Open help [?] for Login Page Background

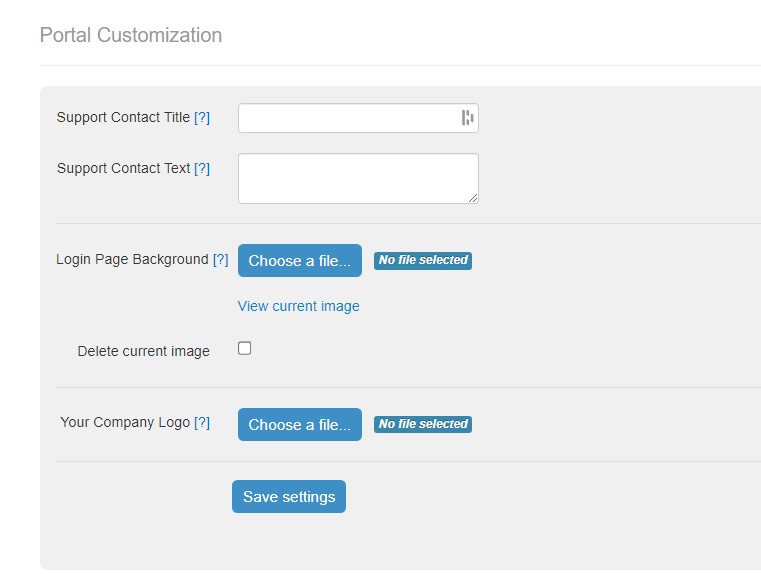pyautogui.click(x=220, y=260)
